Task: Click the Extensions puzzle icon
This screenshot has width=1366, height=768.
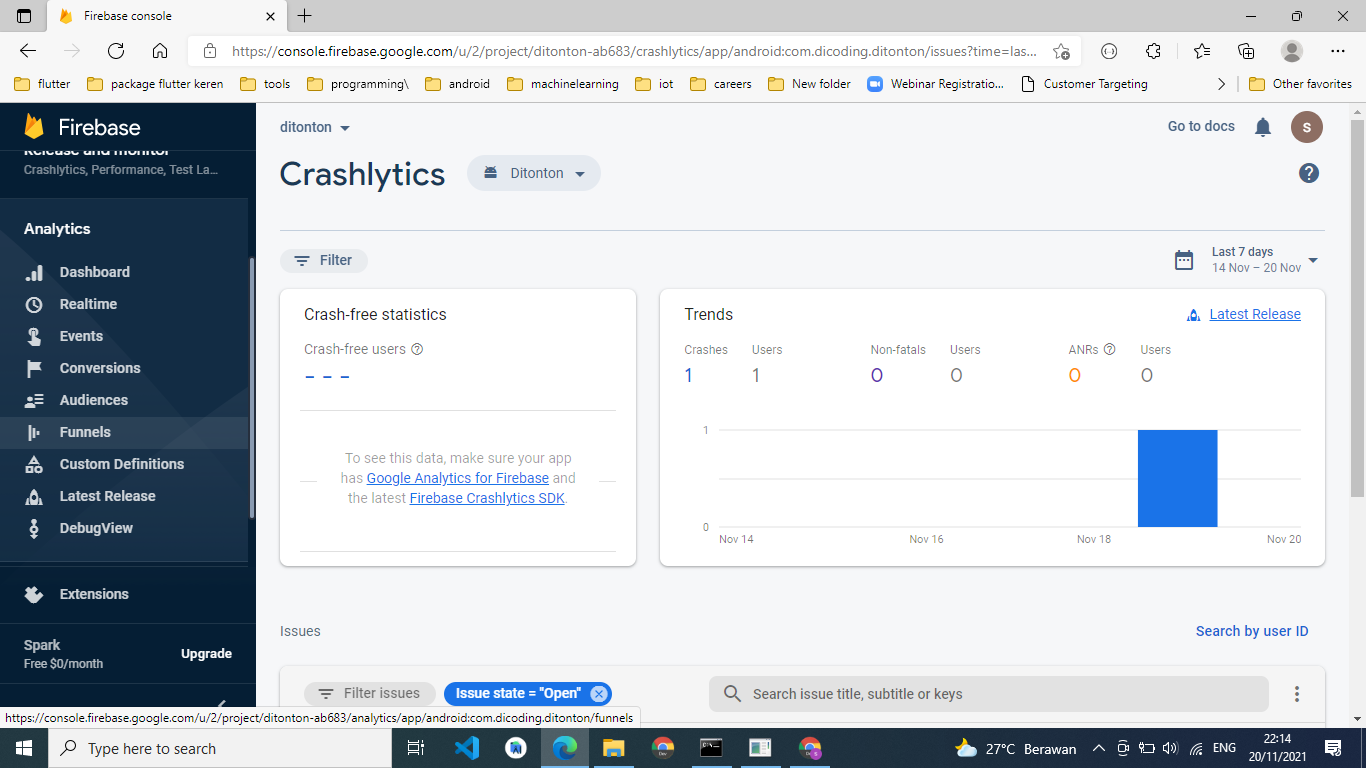Action: click(34, 594)
